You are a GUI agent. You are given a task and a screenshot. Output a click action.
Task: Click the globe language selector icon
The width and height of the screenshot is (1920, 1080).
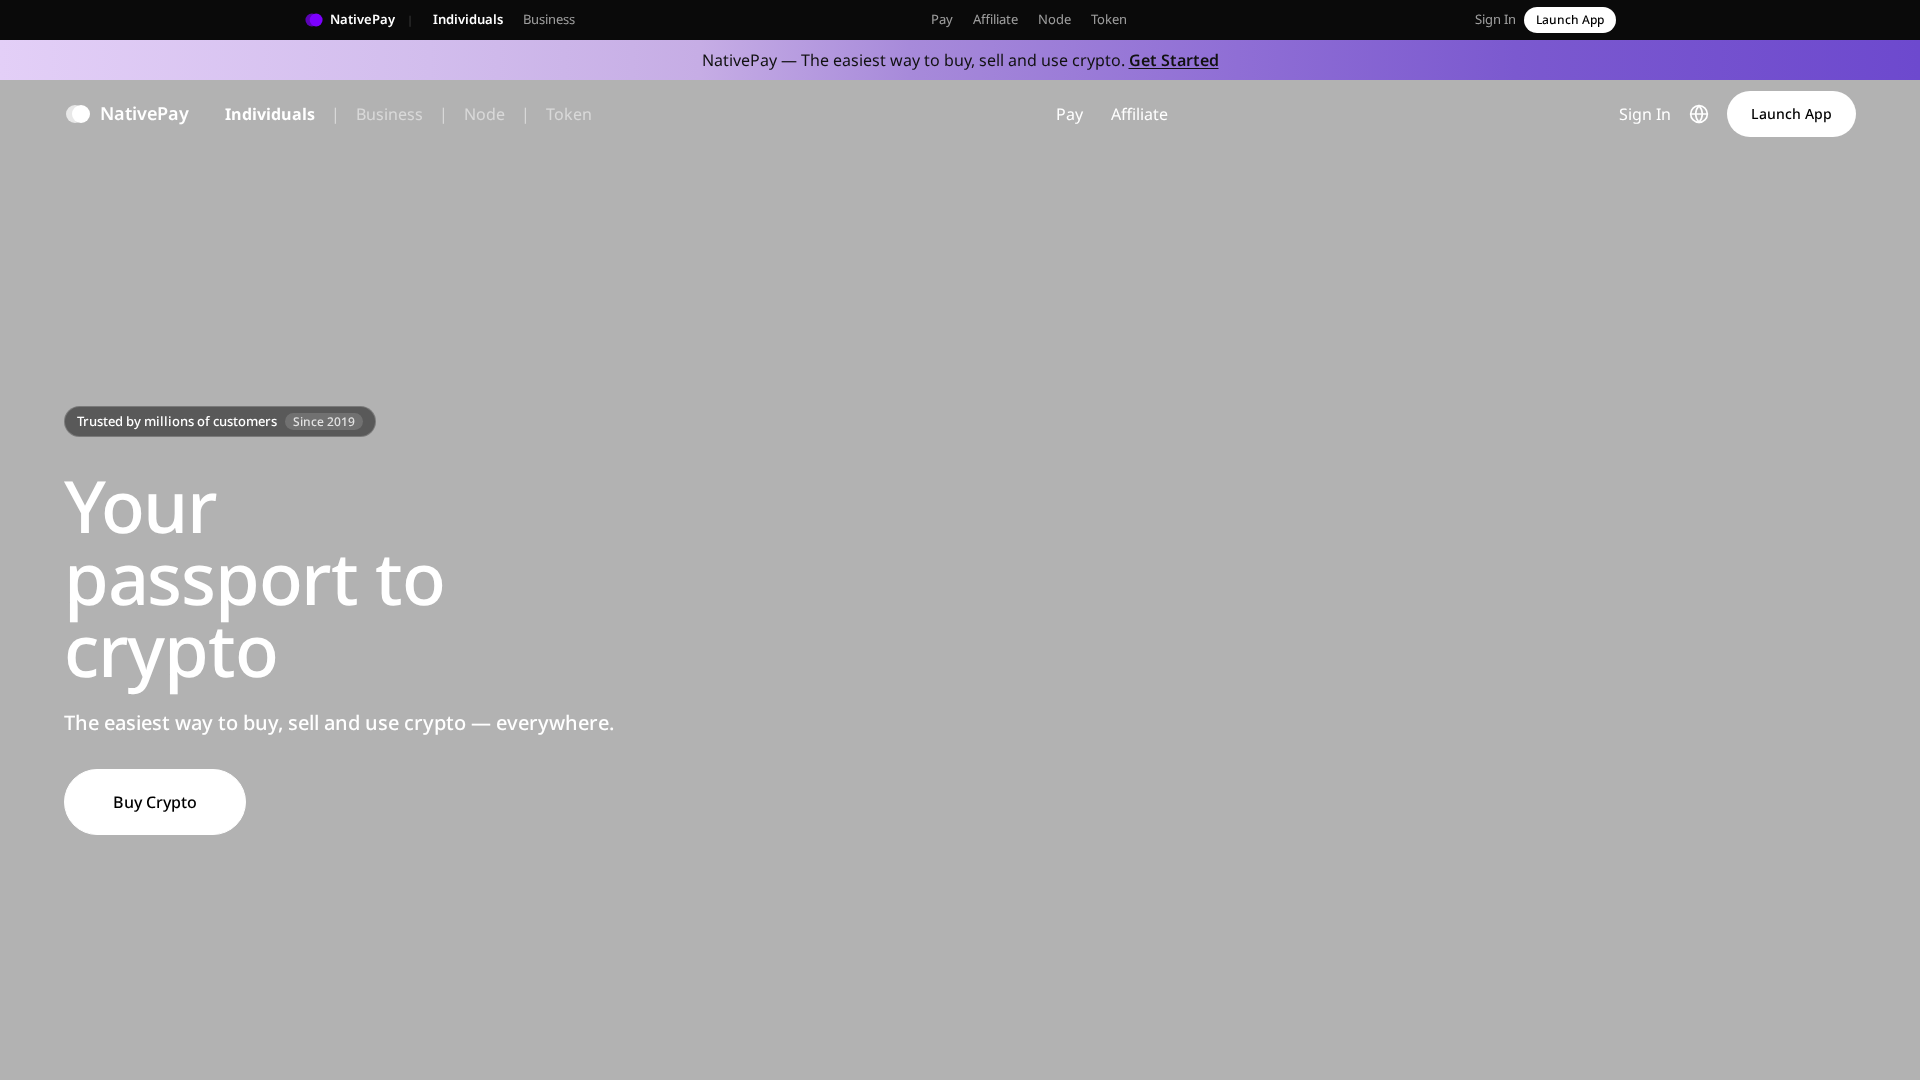[x=1699, y=114]
